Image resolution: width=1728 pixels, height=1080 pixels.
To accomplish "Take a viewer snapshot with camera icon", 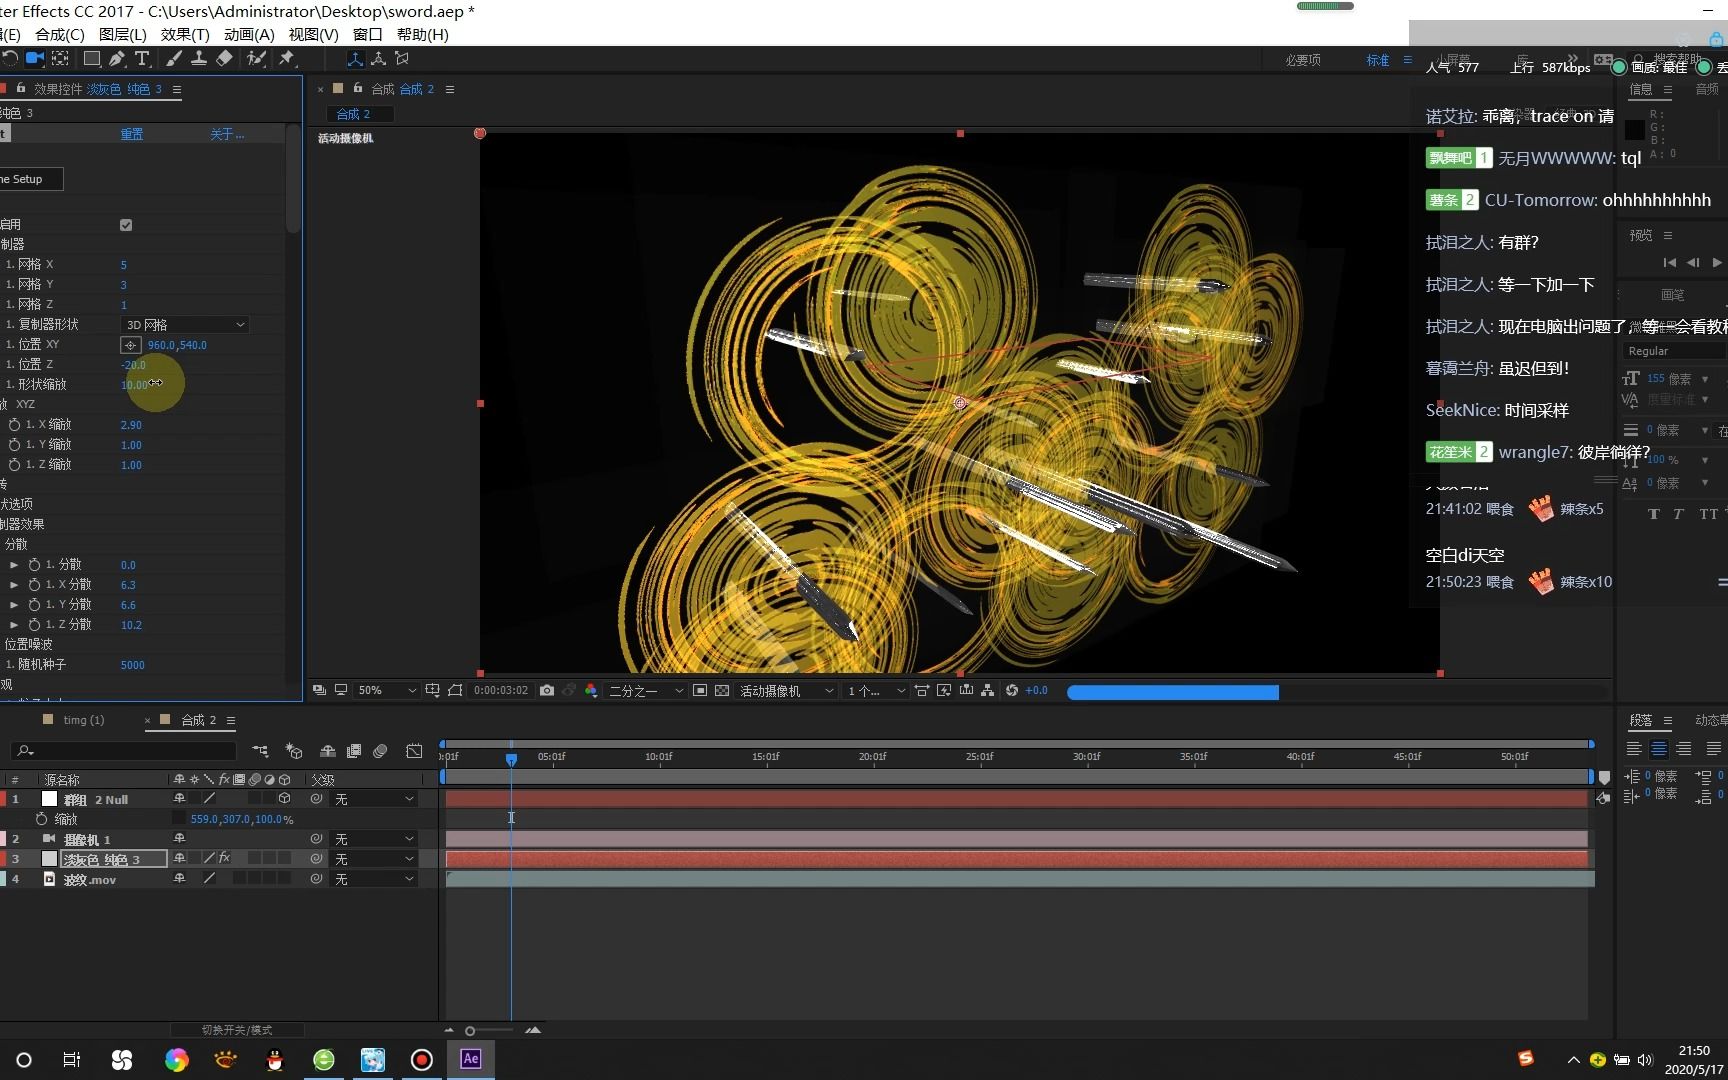I will (x=547, y=690).
